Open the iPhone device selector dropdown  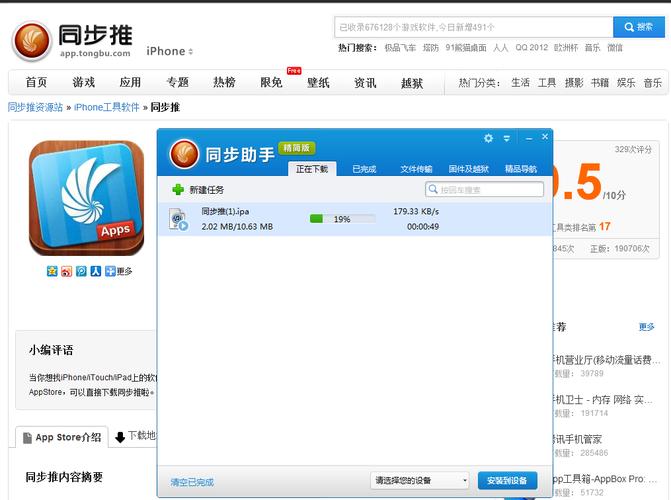click(x=169, y=51)
